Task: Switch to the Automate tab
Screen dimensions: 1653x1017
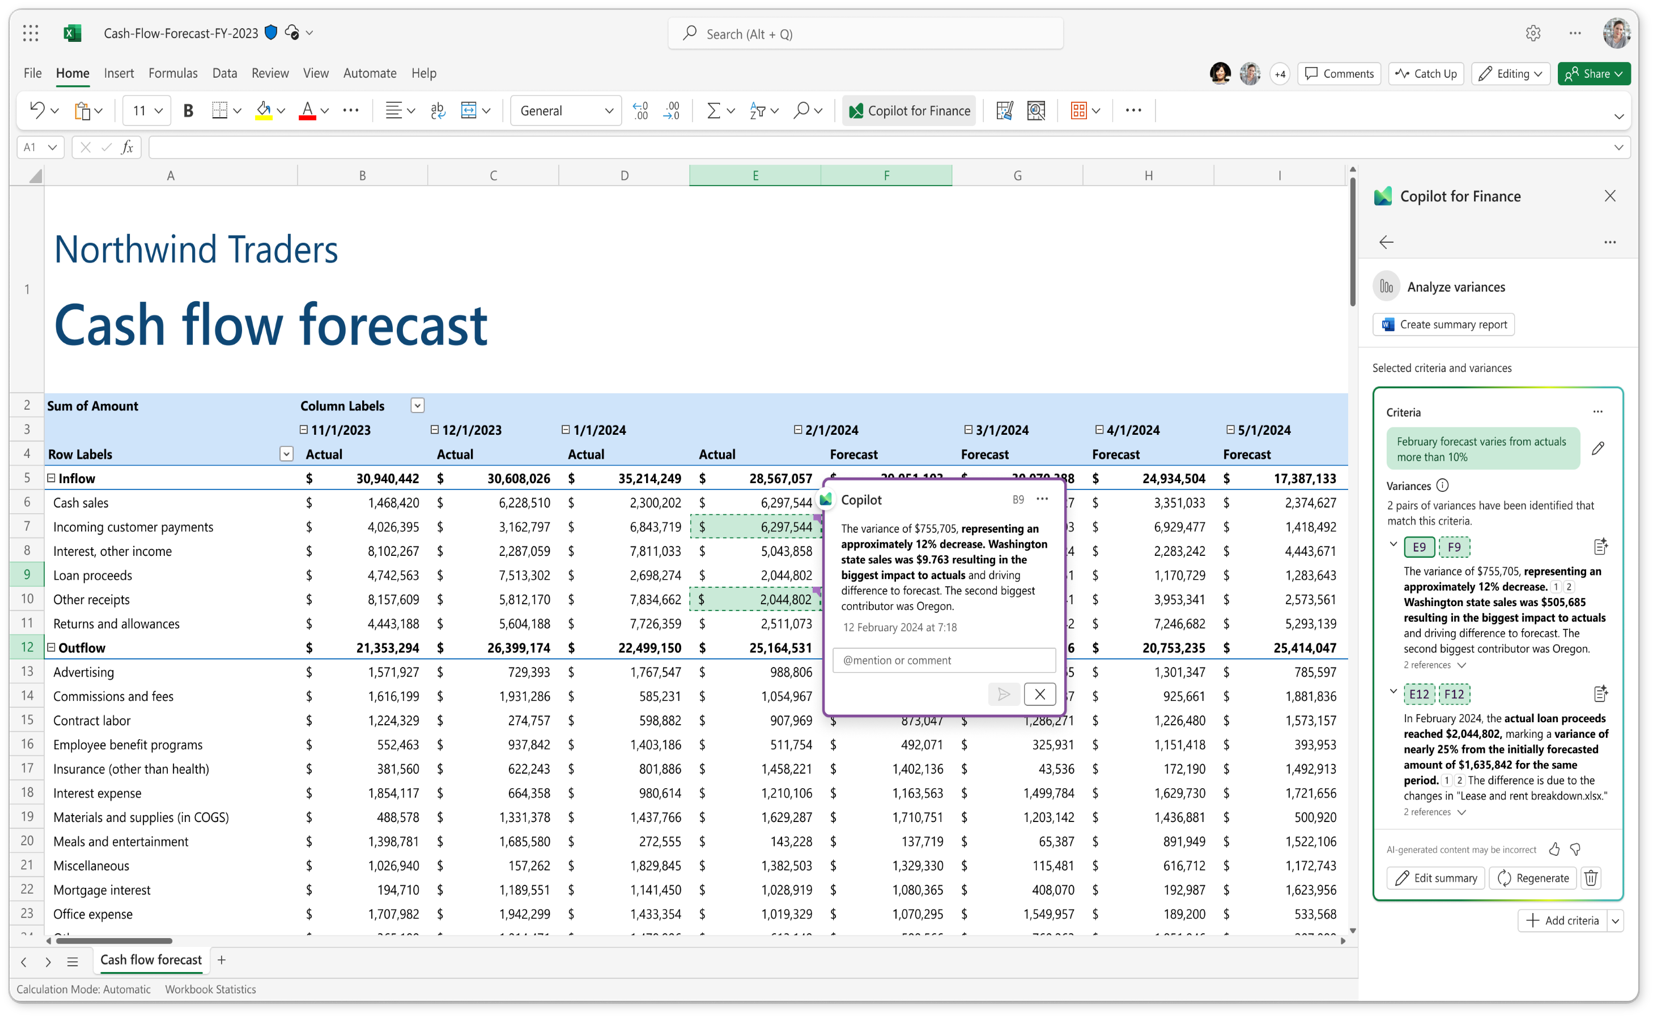Action: tap(370, 73)
